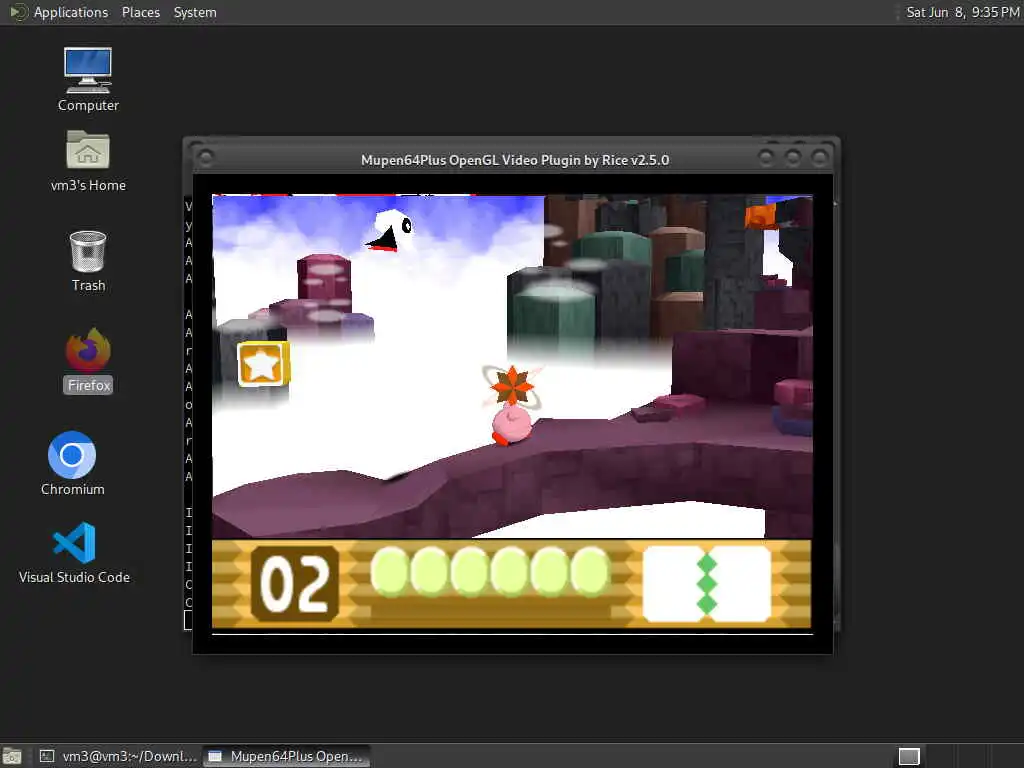Click the Applications menu logo icon
Screen dimensions: 1024x768
pos(18,12)
